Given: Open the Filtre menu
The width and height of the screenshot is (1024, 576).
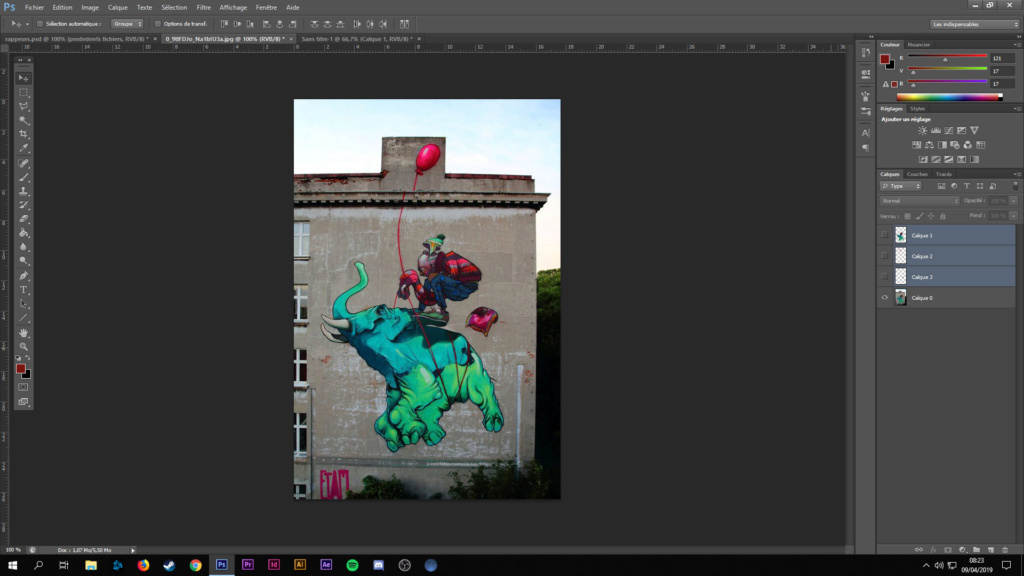Looking at the screenshot, I should pos(204,8).
